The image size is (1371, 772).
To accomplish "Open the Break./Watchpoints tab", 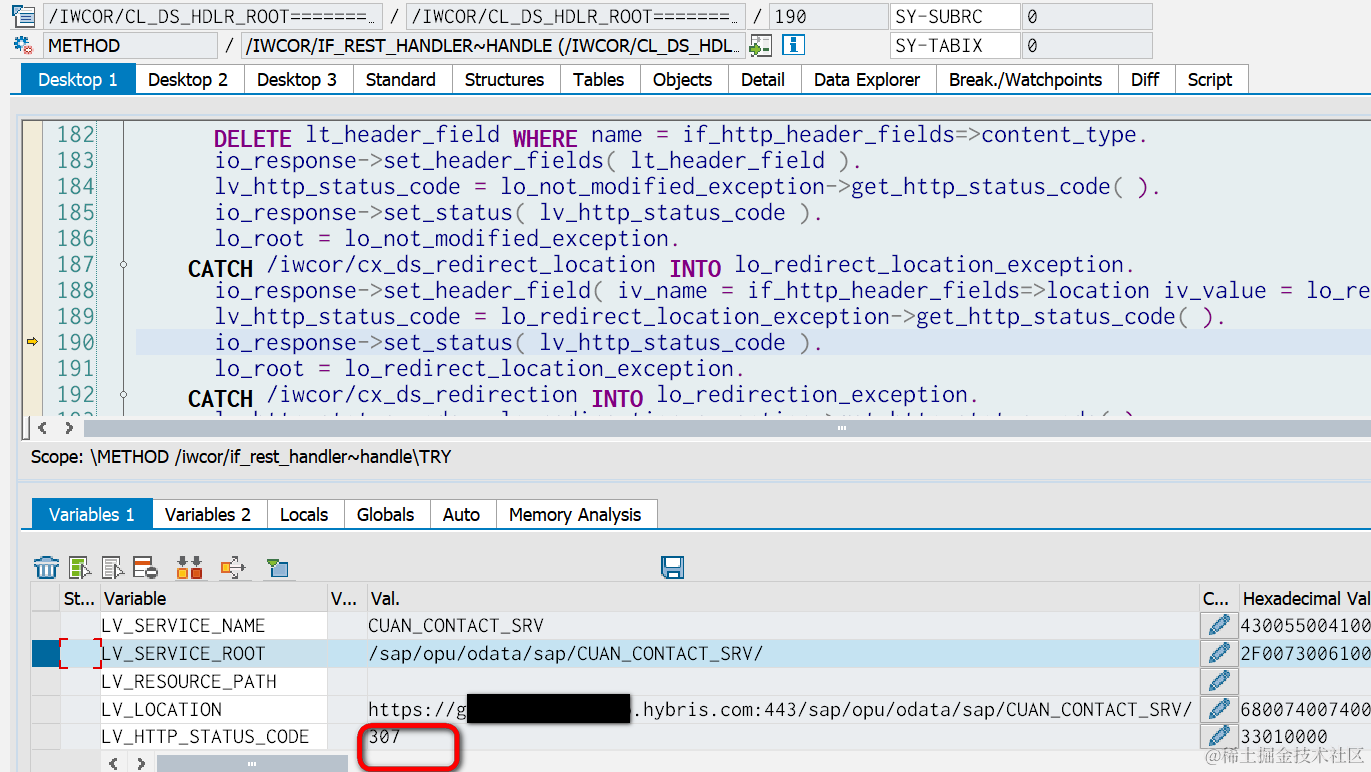I will [x=1026, y=79].
